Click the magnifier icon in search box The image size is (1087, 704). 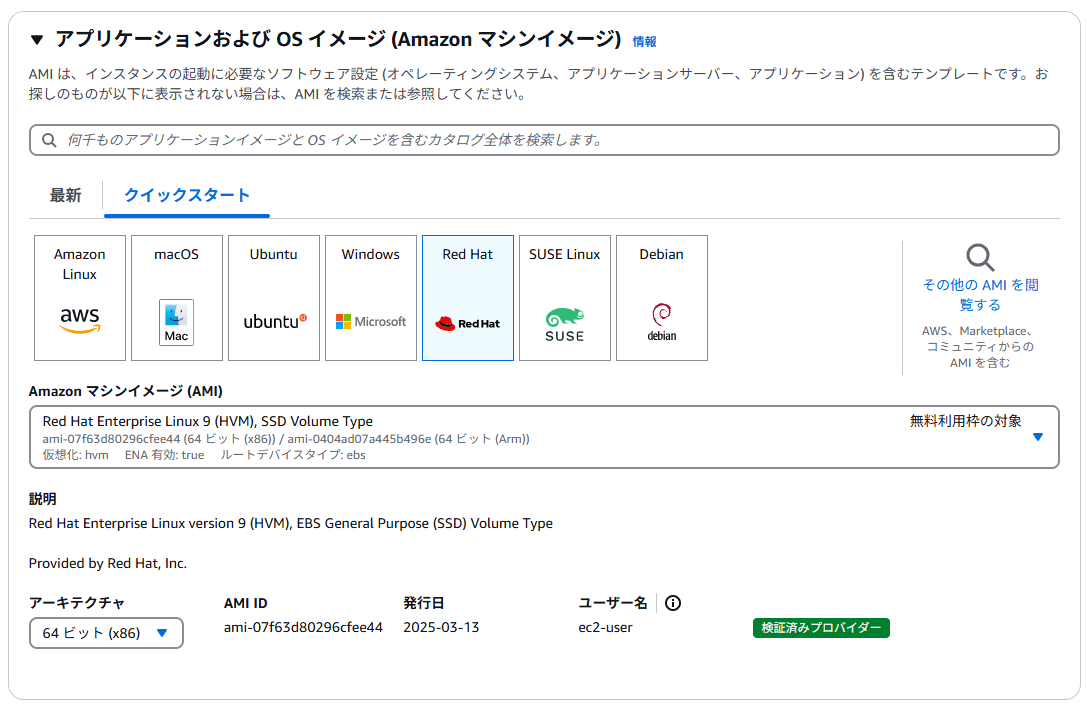pos(49,140)
